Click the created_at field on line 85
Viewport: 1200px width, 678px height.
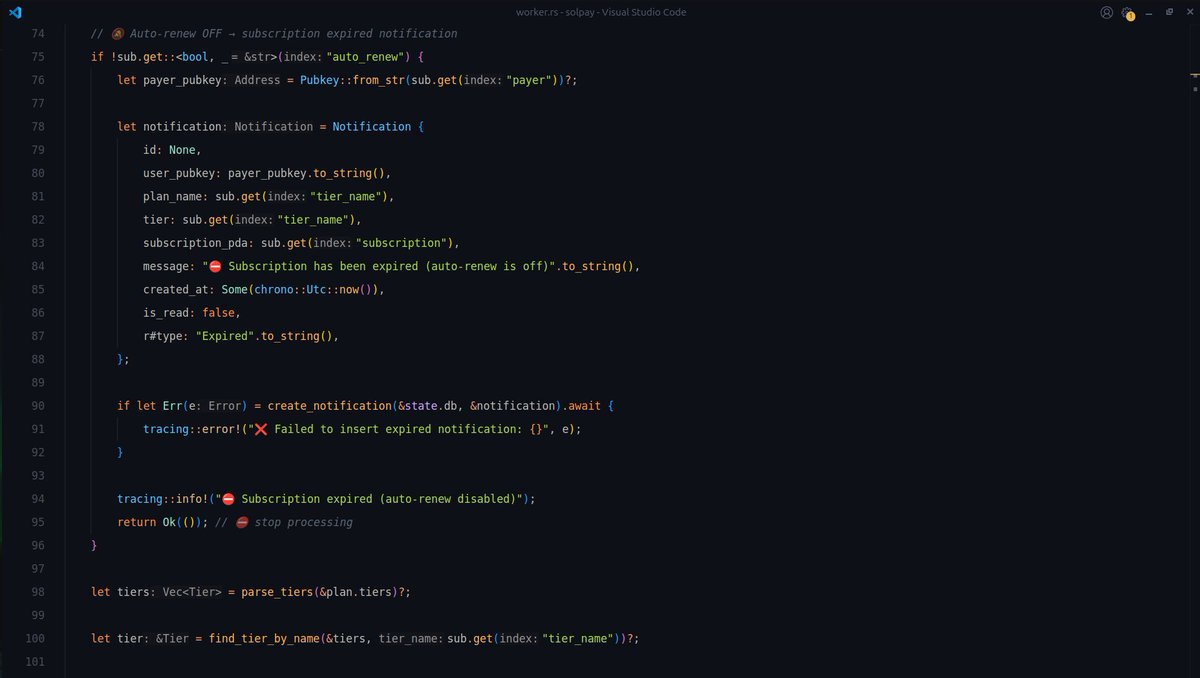tap(176, 289)
